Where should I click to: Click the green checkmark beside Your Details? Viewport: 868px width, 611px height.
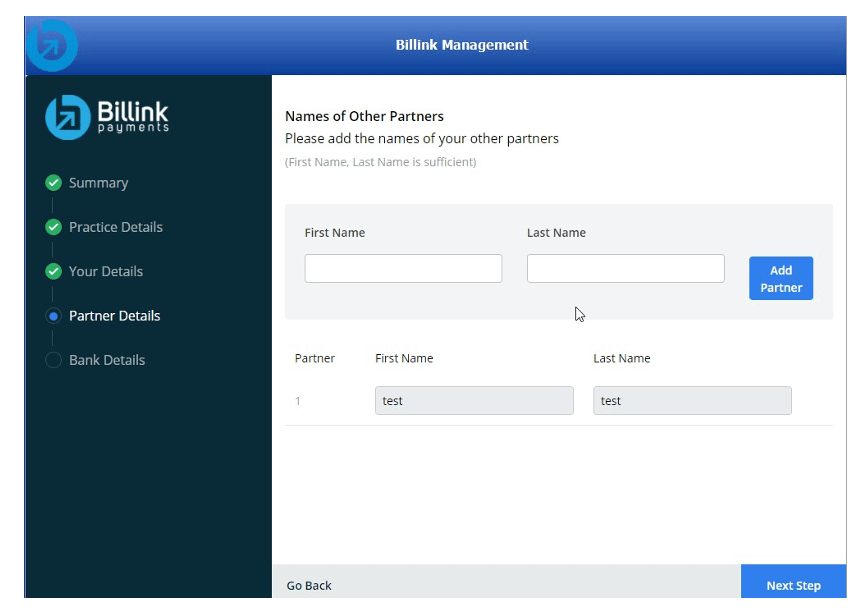coord(54,271)
